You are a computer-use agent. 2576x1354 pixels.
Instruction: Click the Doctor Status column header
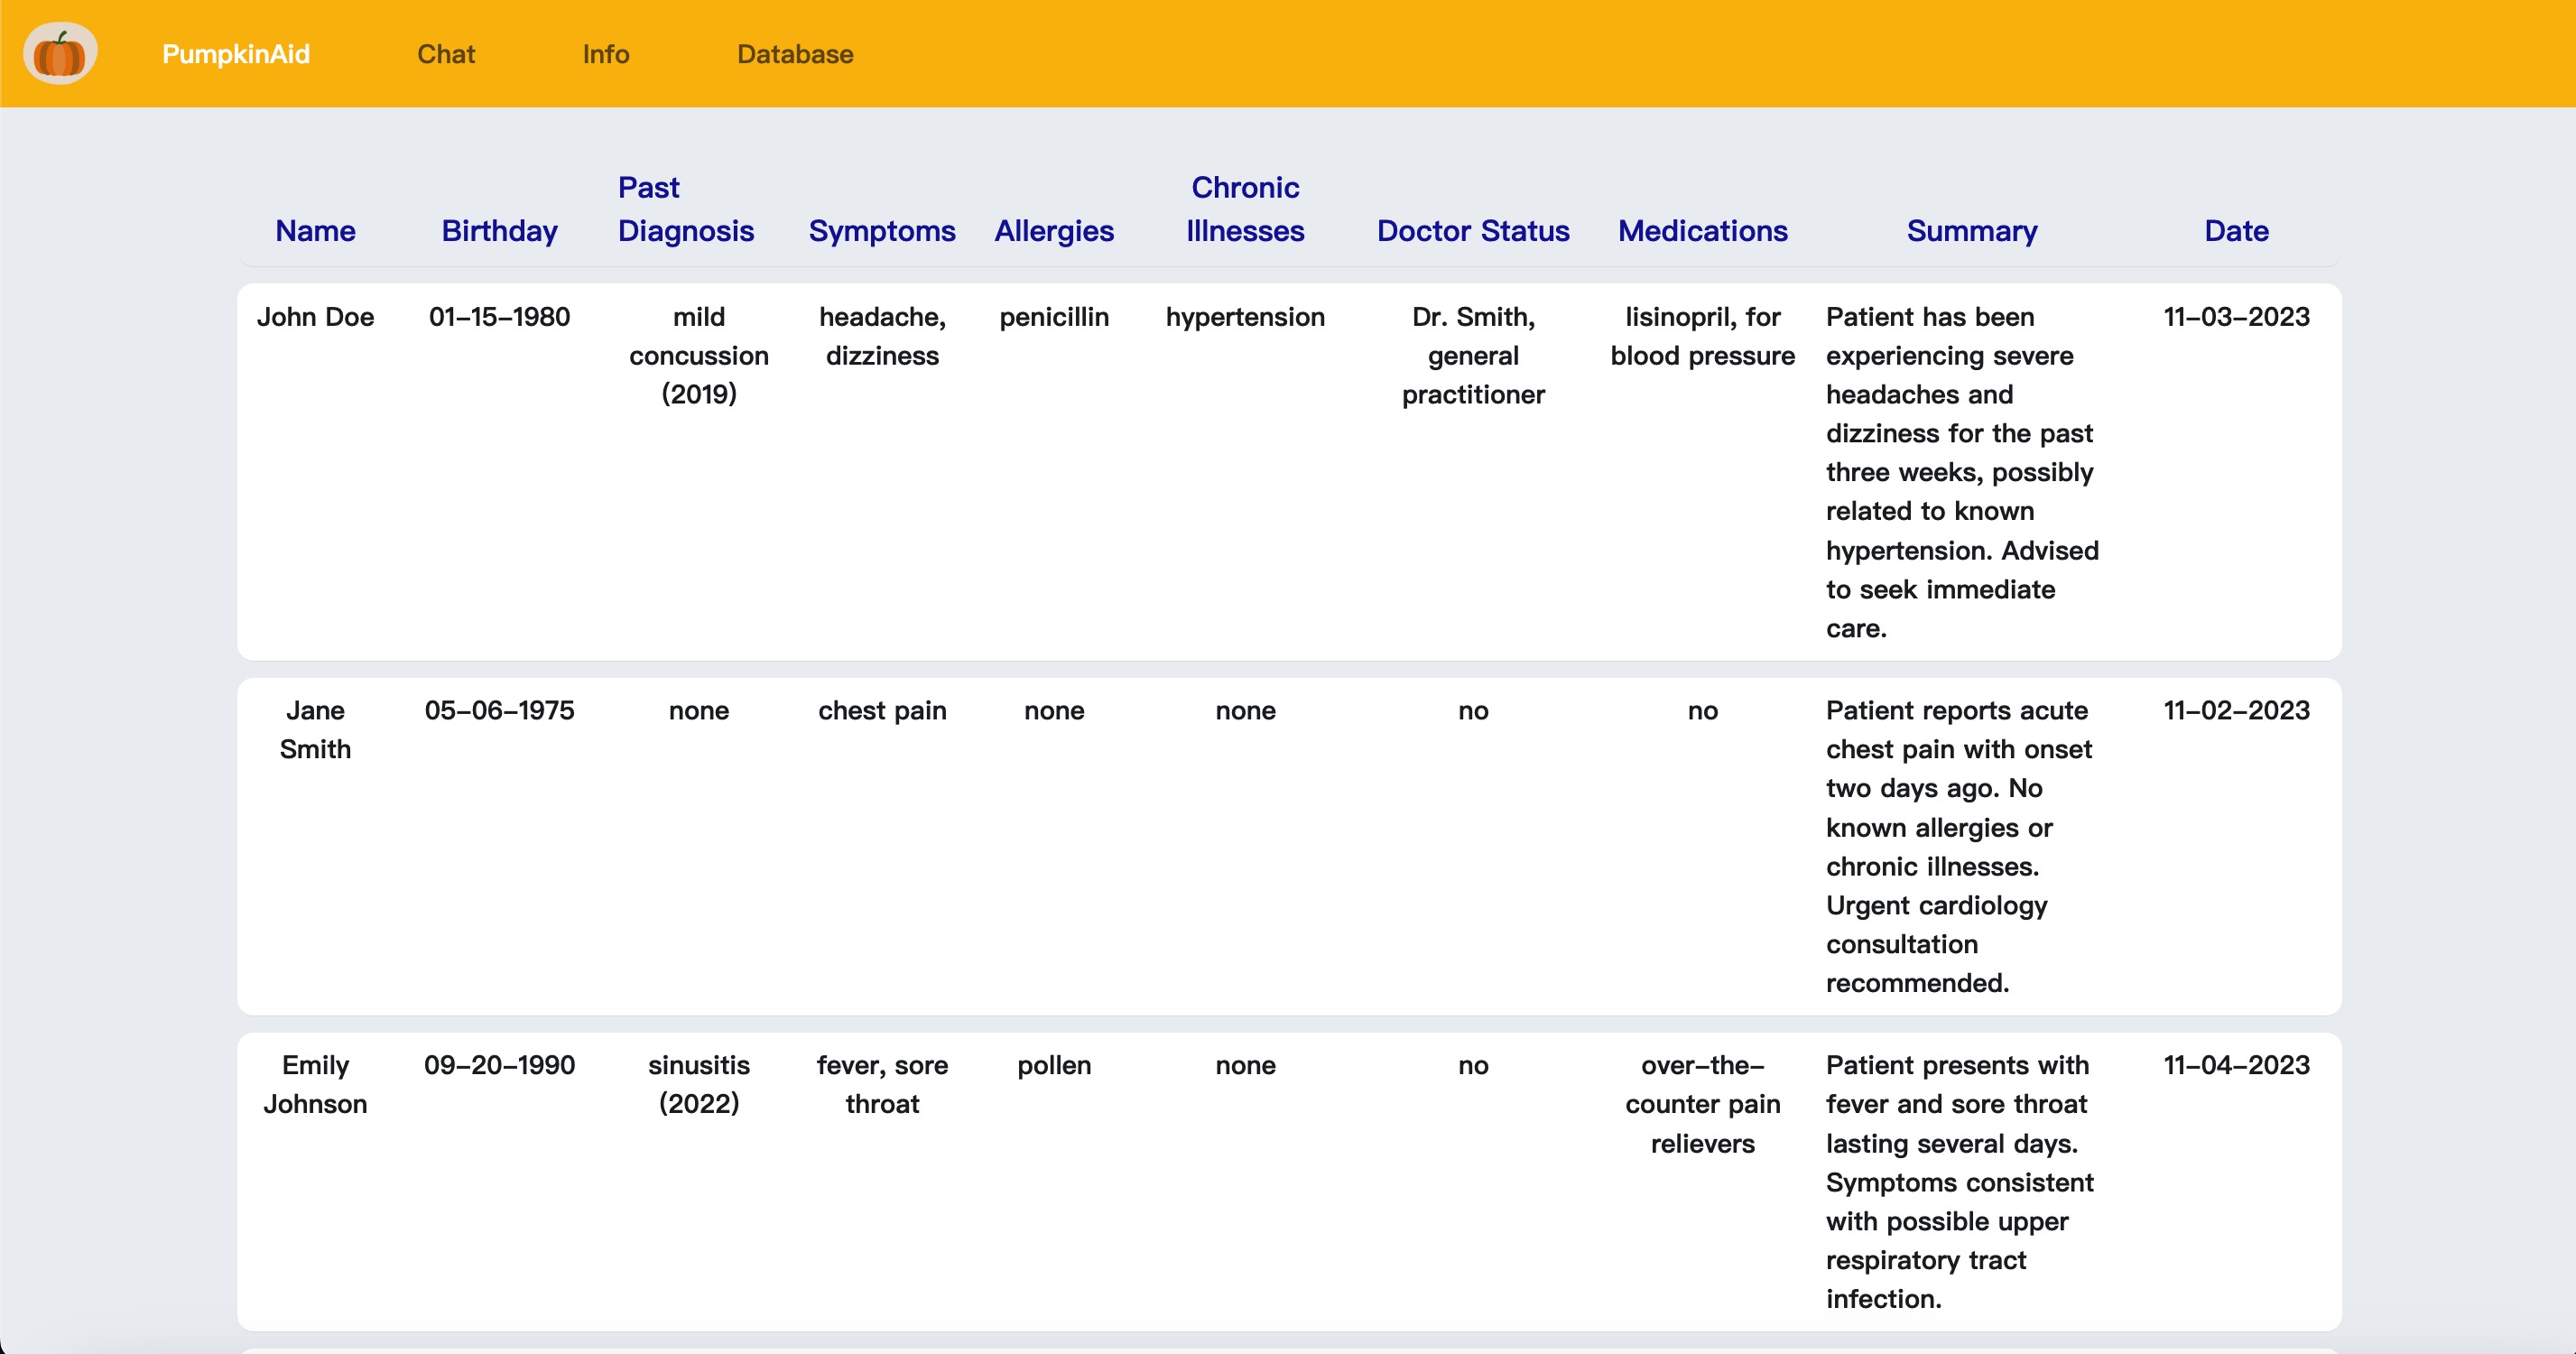1472,231
